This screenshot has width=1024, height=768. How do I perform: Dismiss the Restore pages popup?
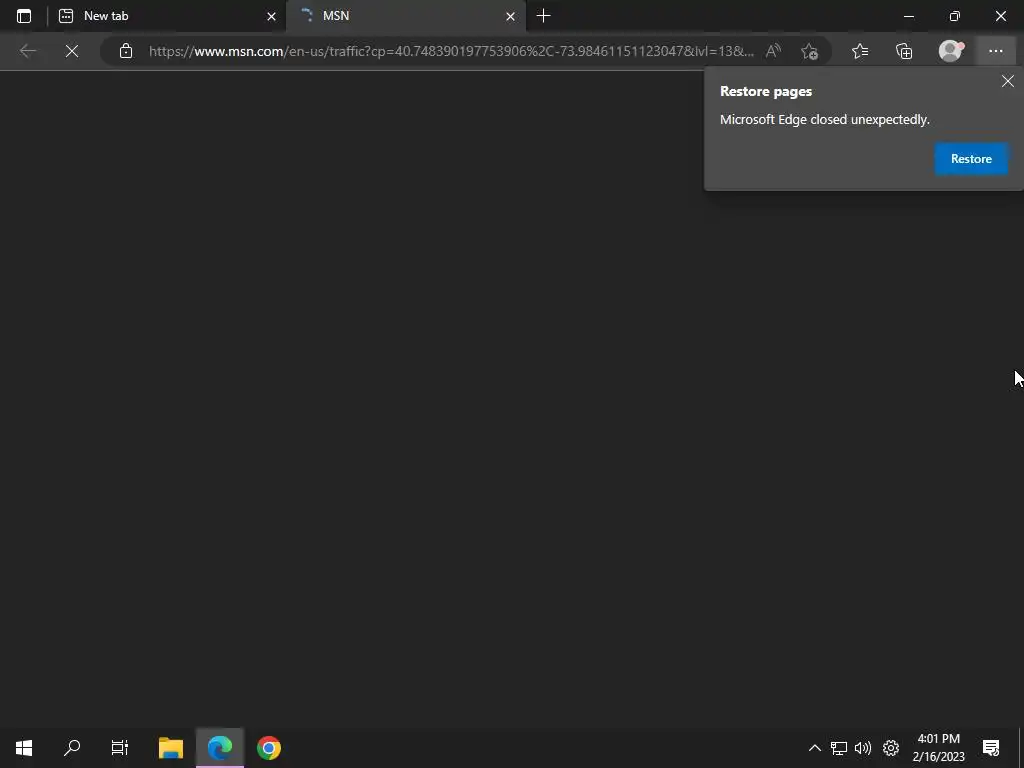pyautogui.click(x=1008, y=81)
